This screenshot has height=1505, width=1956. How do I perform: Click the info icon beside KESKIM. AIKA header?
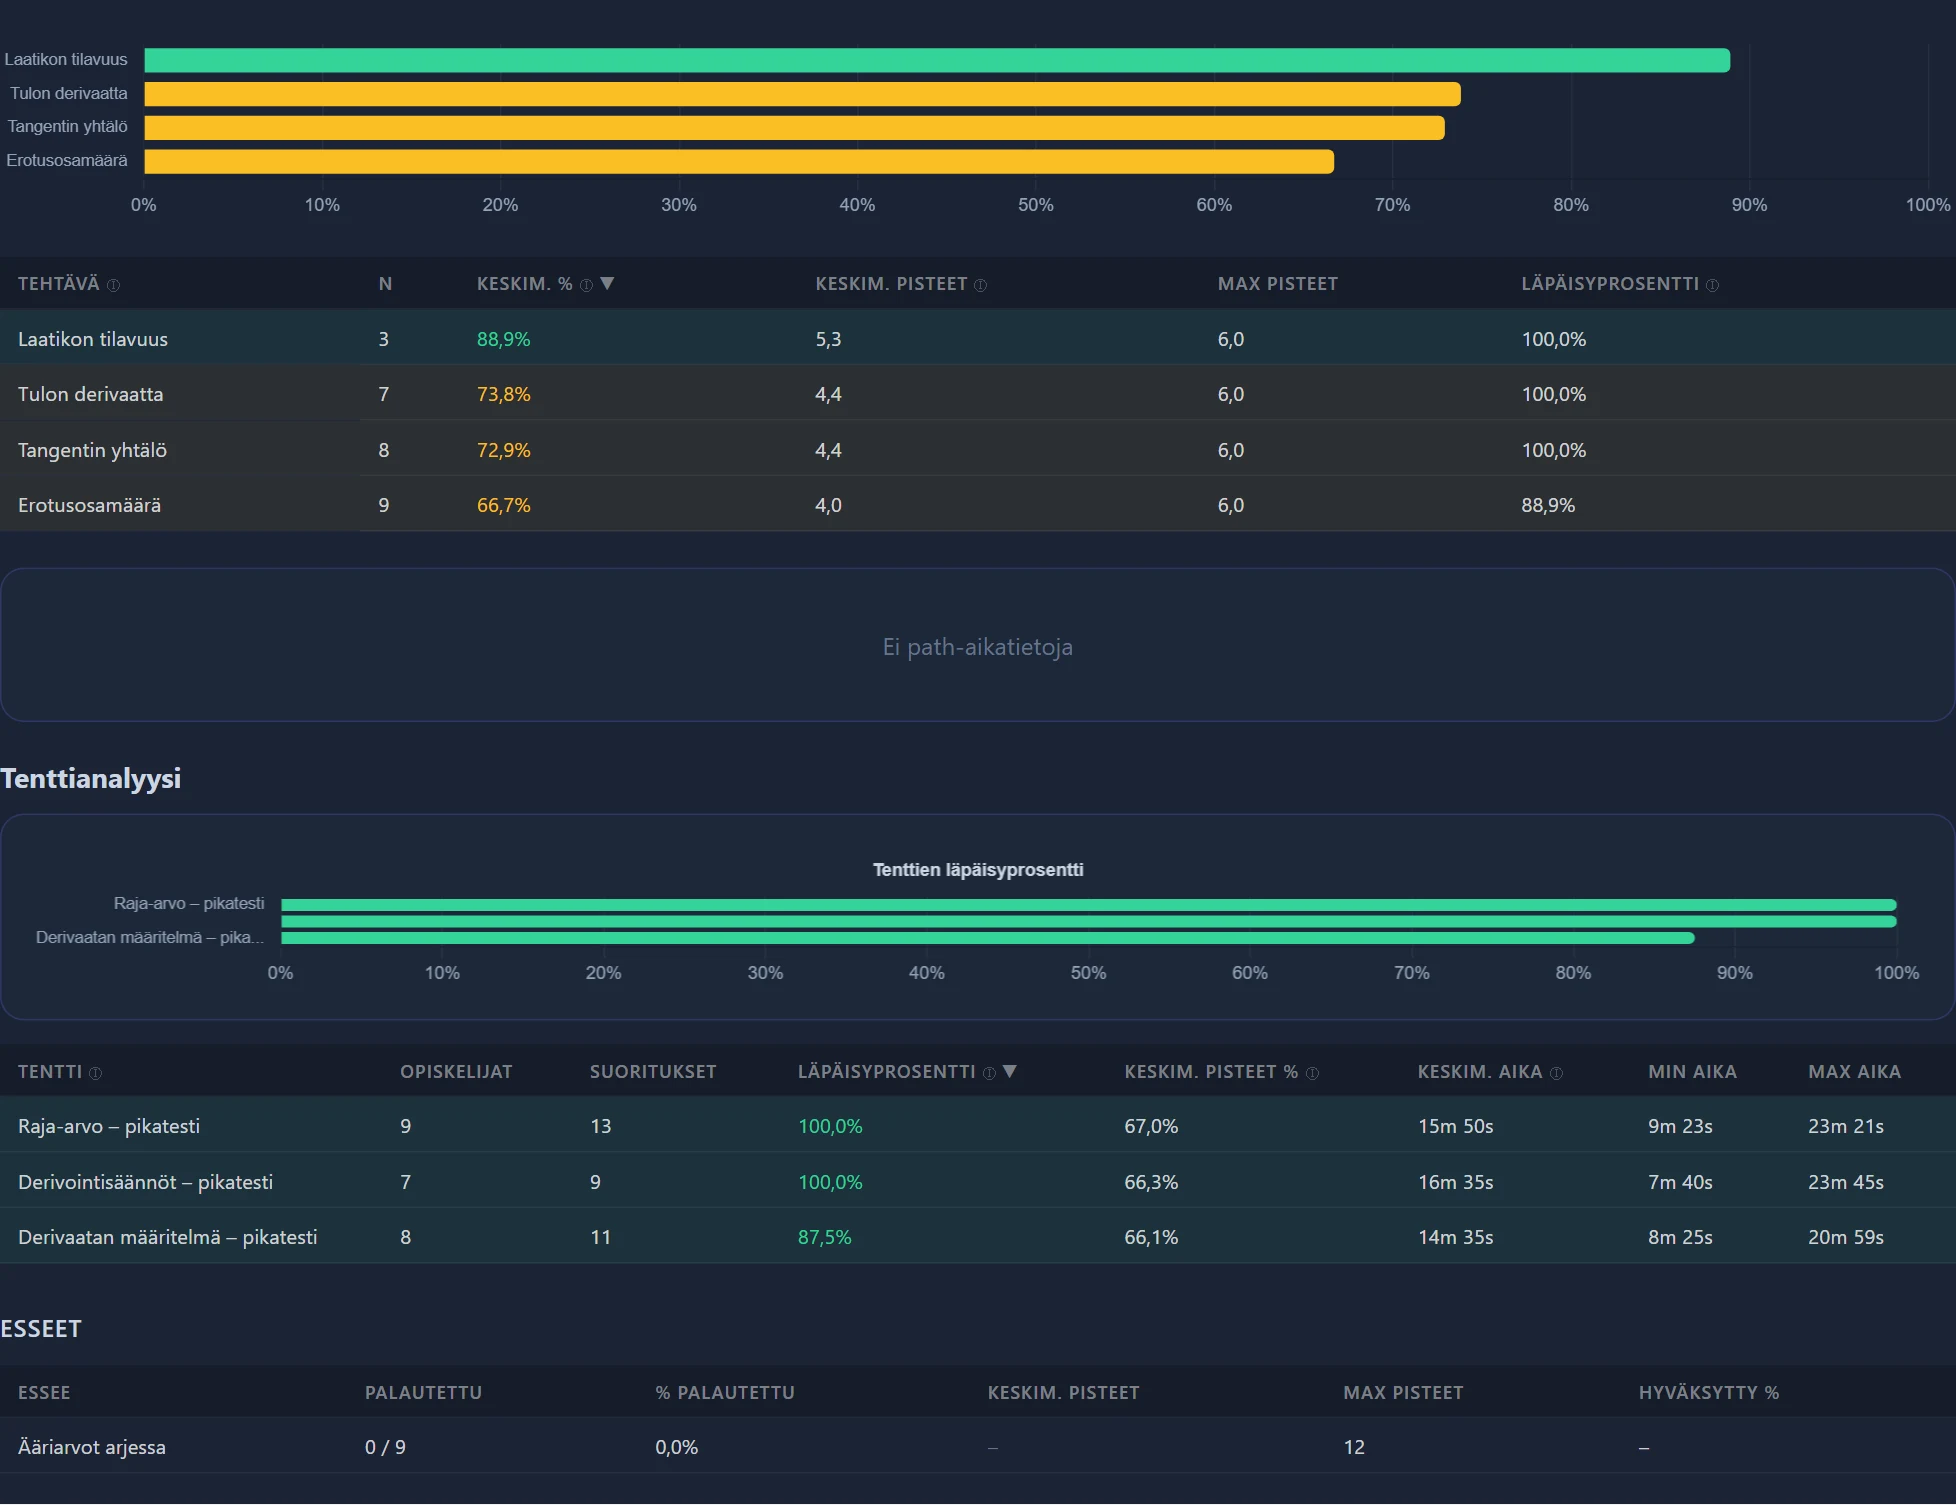pyautogui.click(x=1556, y=1073)
